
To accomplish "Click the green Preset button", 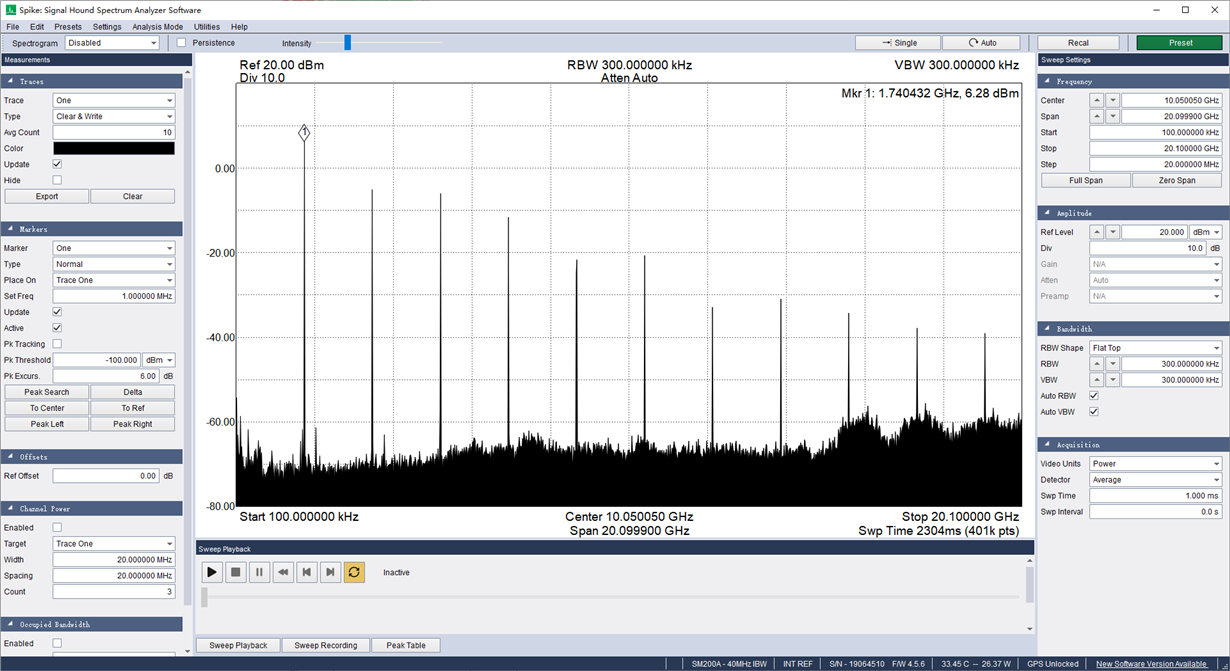I will 1180,43.
